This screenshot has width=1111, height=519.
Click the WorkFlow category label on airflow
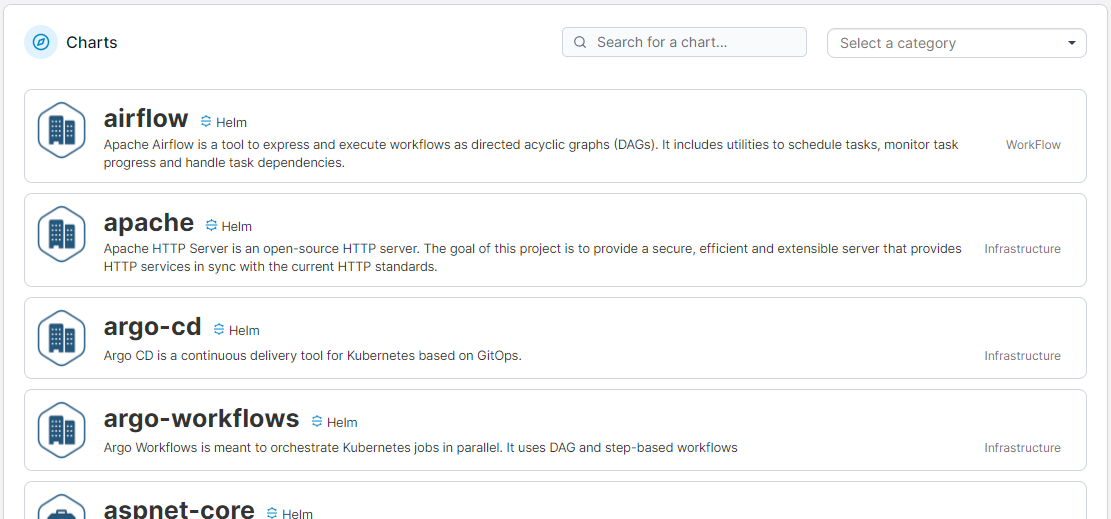[x=1033, y=145]
